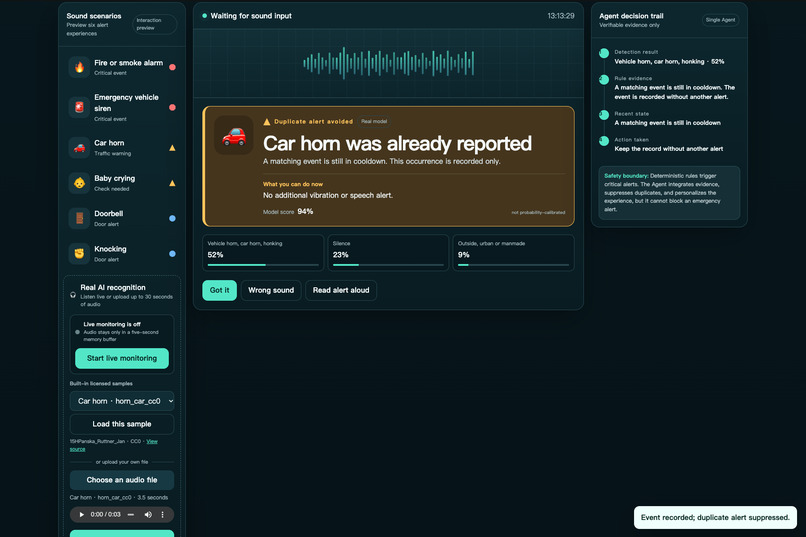Click the Single Agent badge

click(x=720, y=20)
